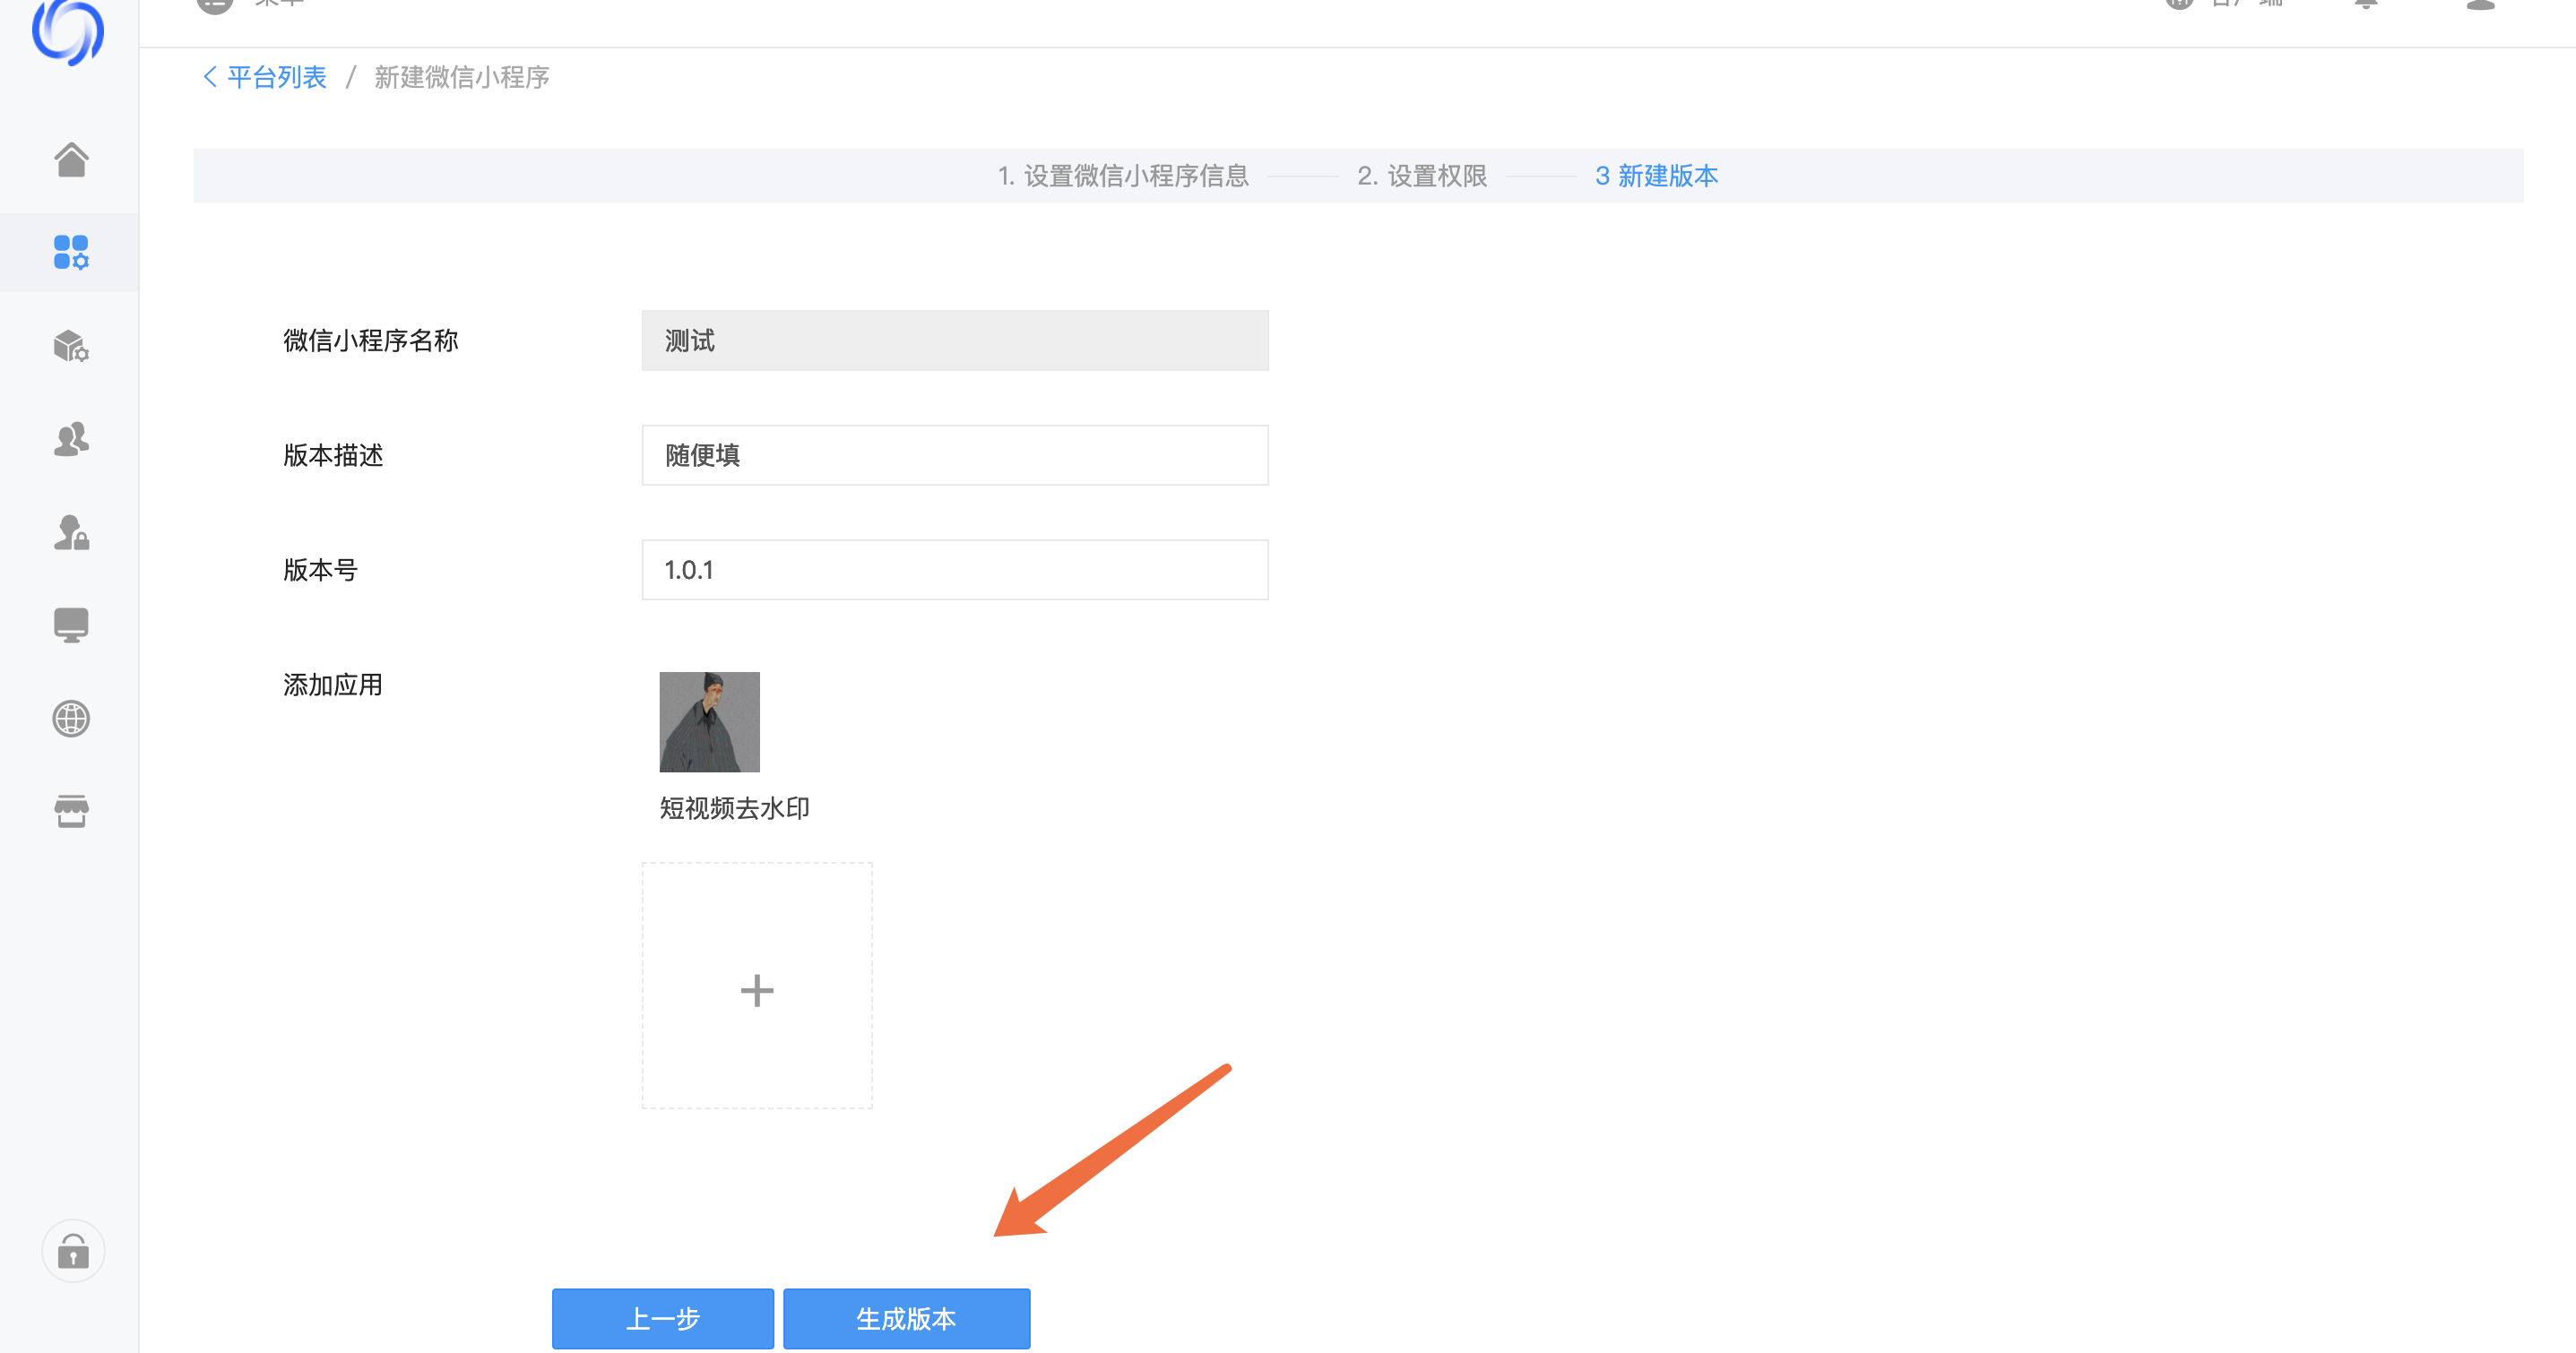The width and height of the screenshot is (2576, 1353).
Task: Open the home icon in the sidebar
Action: (71, 159)
